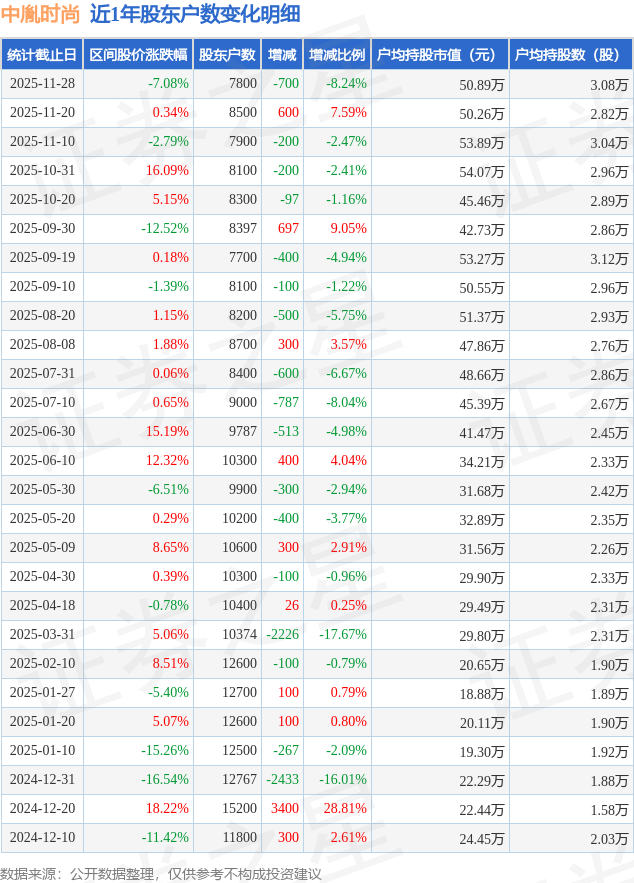Click the 增减 column header
This screenshot has width=634, height=883.
pos(283,55)
